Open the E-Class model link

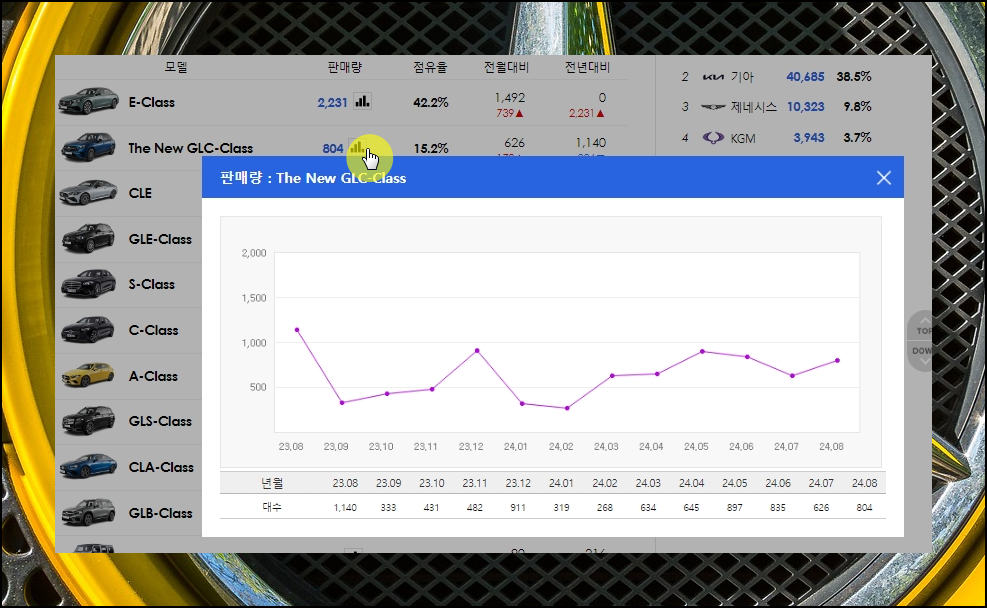pyautogui.click(x=152, y=102)
